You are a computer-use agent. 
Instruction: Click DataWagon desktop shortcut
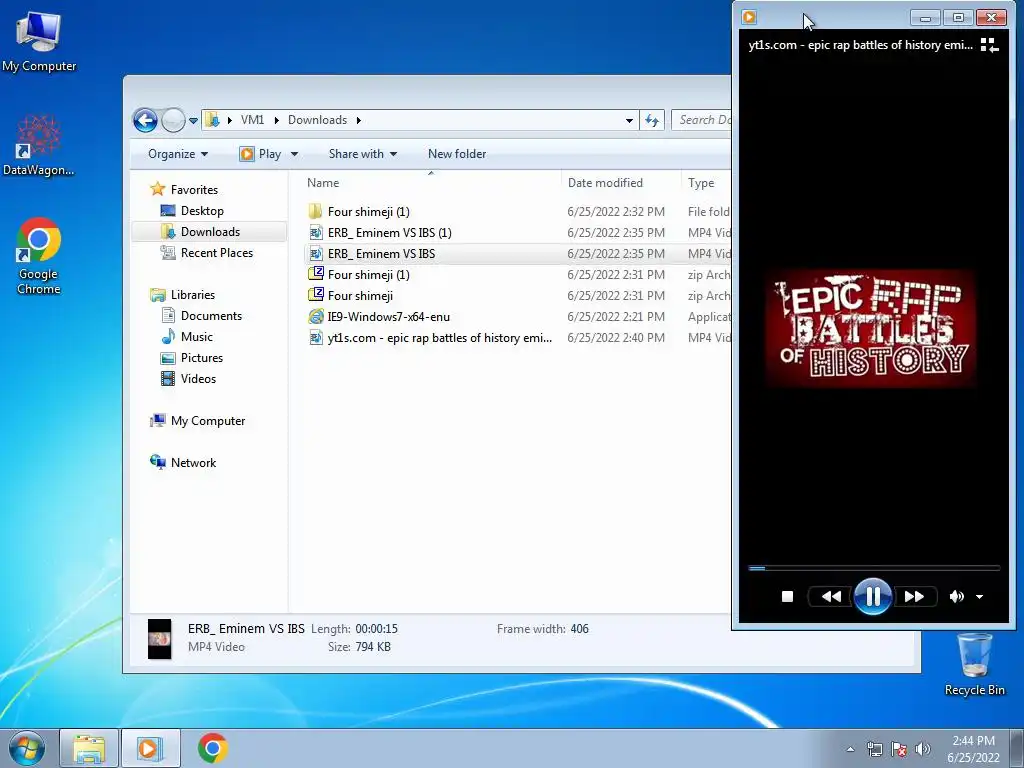coord(39,145)
